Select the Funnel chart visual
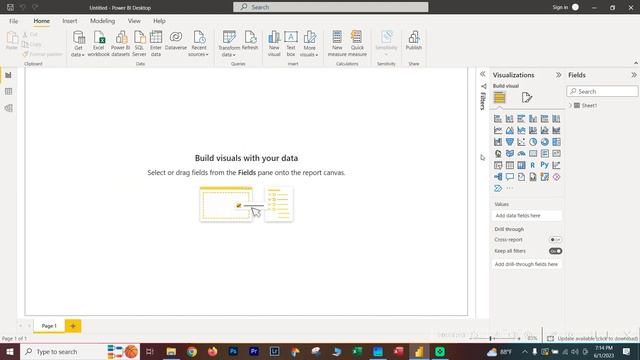Screen dimensions: 640x360 point(510,142)
